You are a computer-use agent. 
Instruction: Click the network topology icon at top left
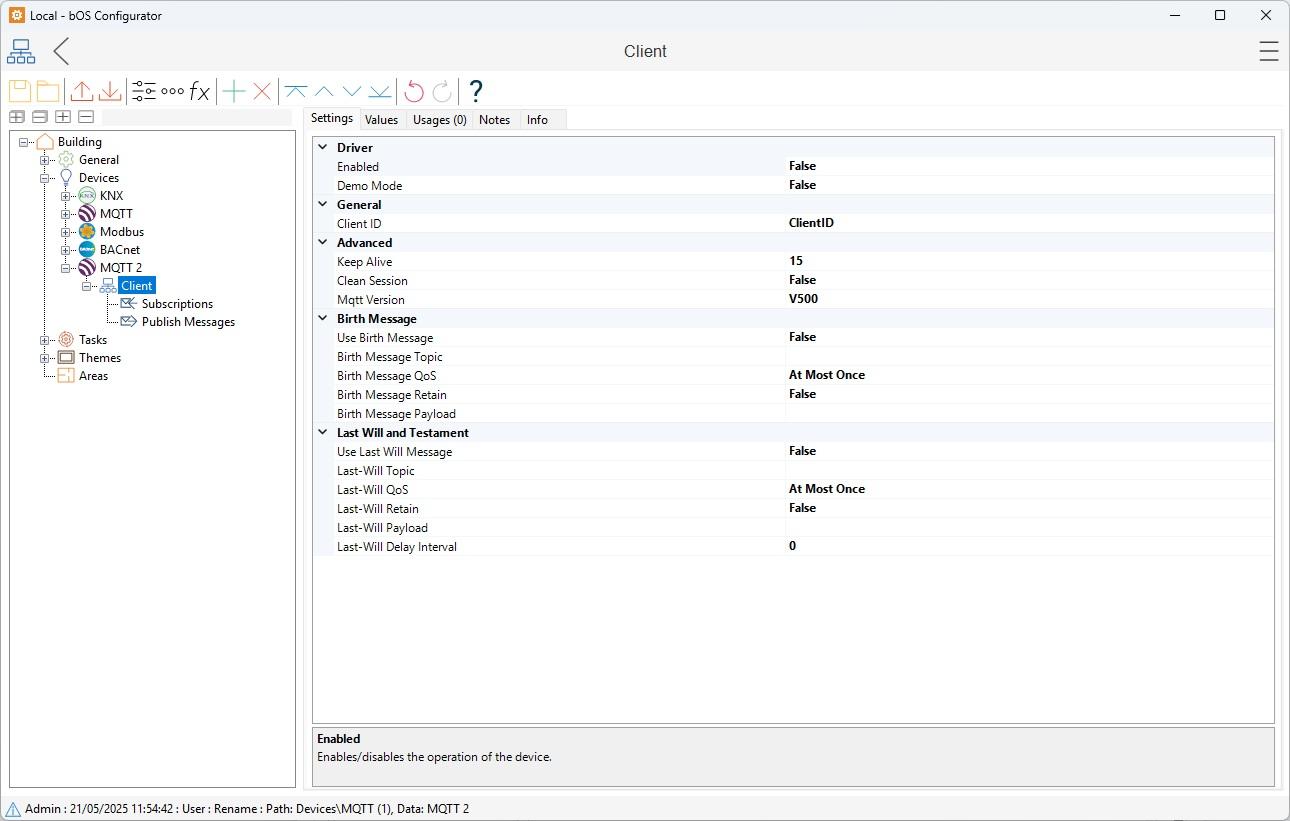tap(21, 51)
